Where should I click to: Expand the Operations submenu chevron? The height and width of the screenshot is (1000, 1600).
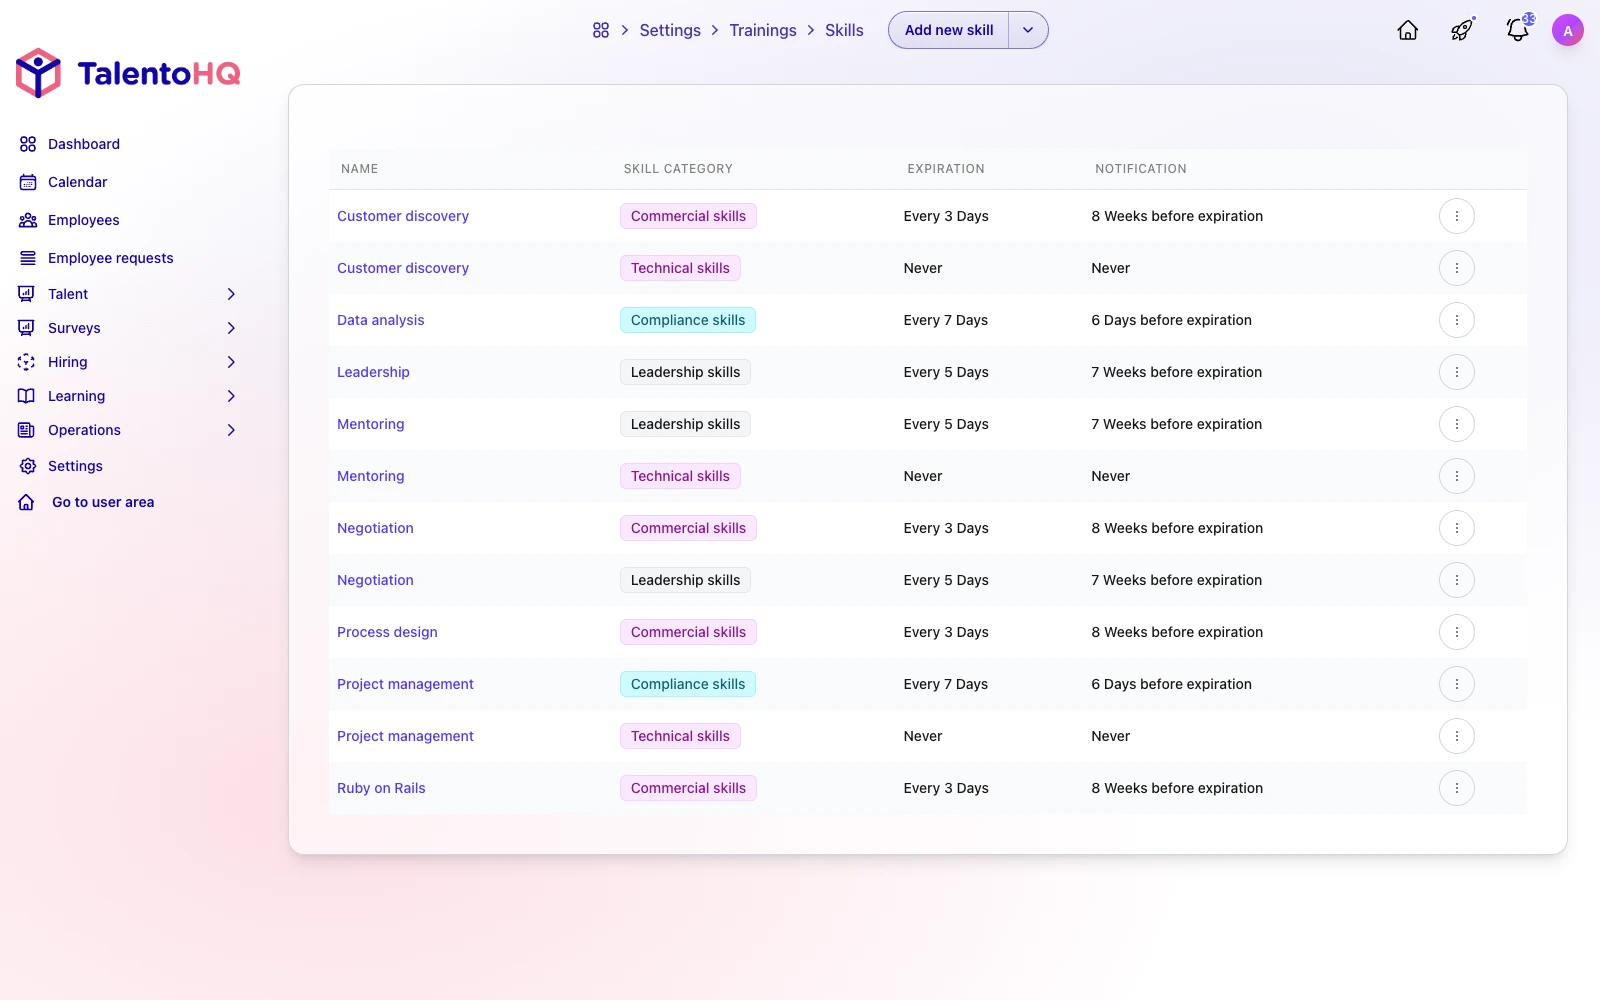231,430
